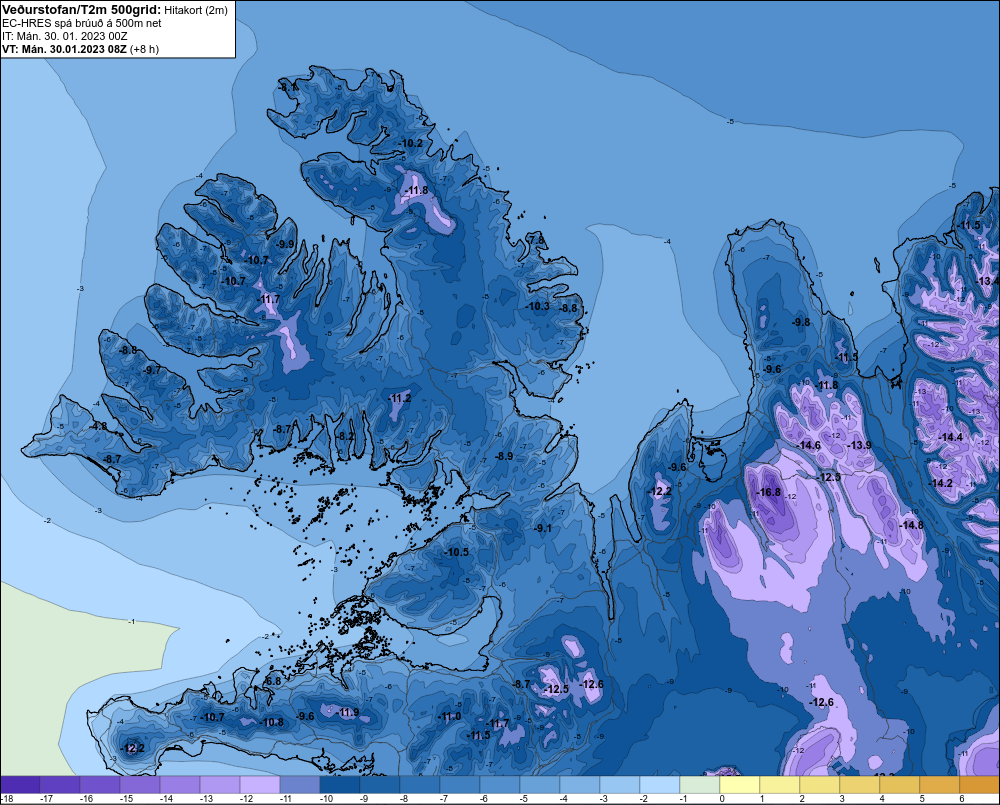Viewport: 1000px width, 805px height.
Task: Click the '(+8 h)' forecast offset text
Action: point(144,49)
